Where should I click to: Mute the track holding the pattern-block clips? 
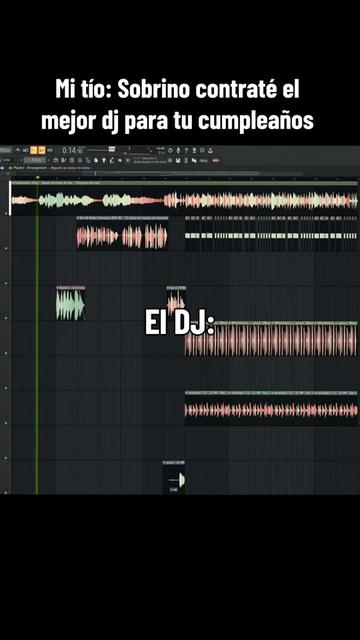coord(6,248)
